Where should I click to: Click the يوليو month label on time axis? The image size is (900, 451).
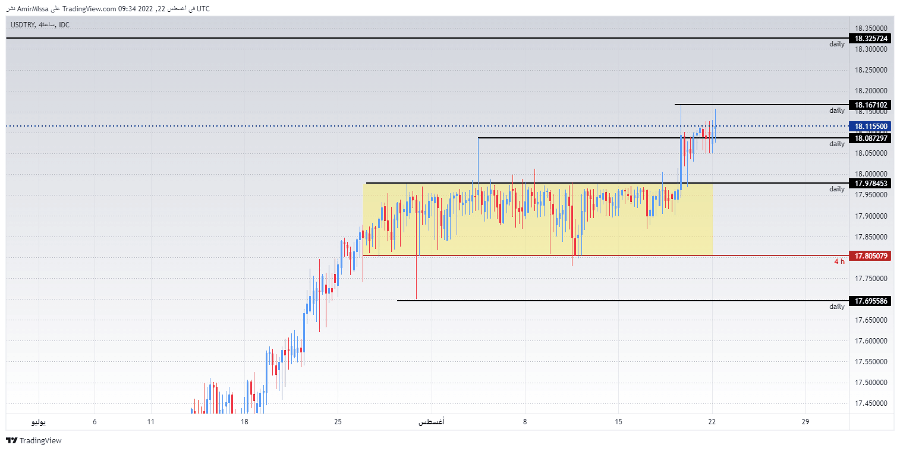[x=38, y=422]
